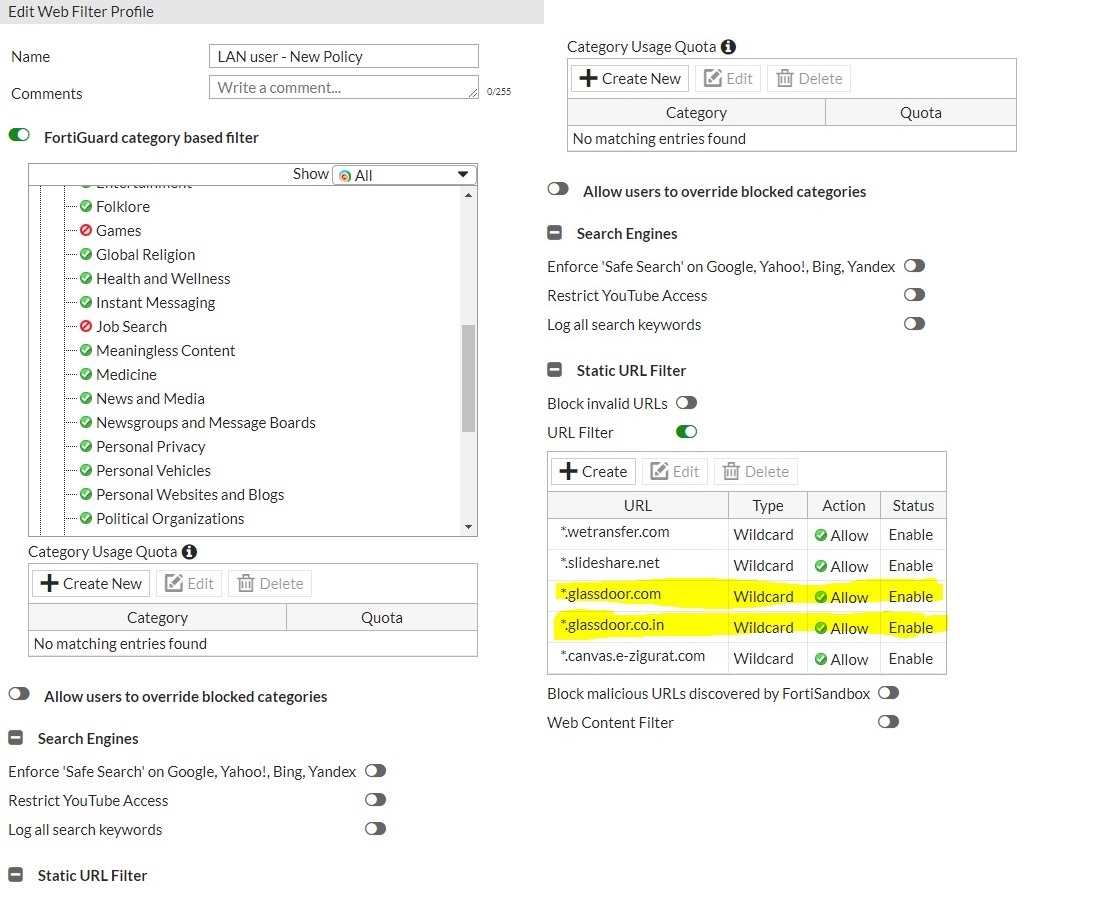Open the Show All categories dropdown

pos(404,175)
